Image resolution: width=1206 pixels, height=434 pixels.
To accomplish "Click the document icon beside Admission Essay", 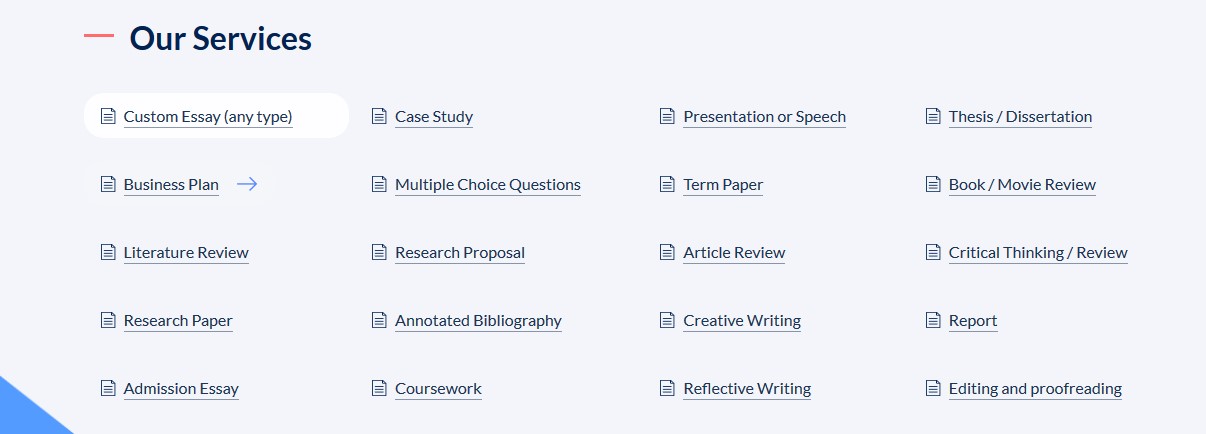I will coord(108,388).
